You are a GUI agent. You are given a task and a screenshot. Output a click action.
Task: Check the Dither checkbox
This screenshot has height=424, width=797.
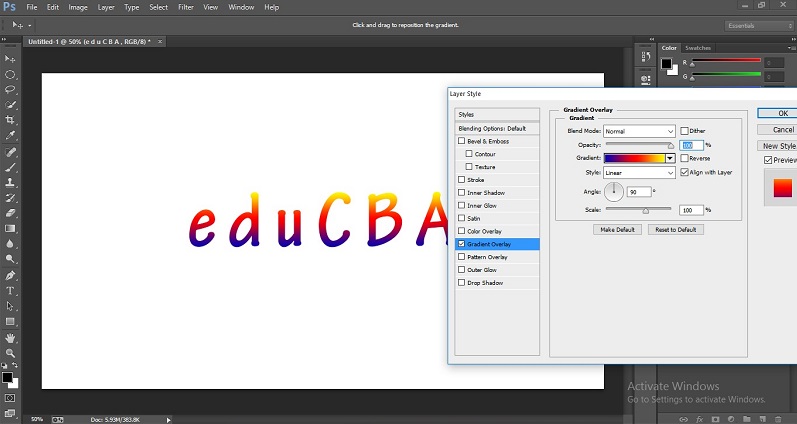(684, 131)
